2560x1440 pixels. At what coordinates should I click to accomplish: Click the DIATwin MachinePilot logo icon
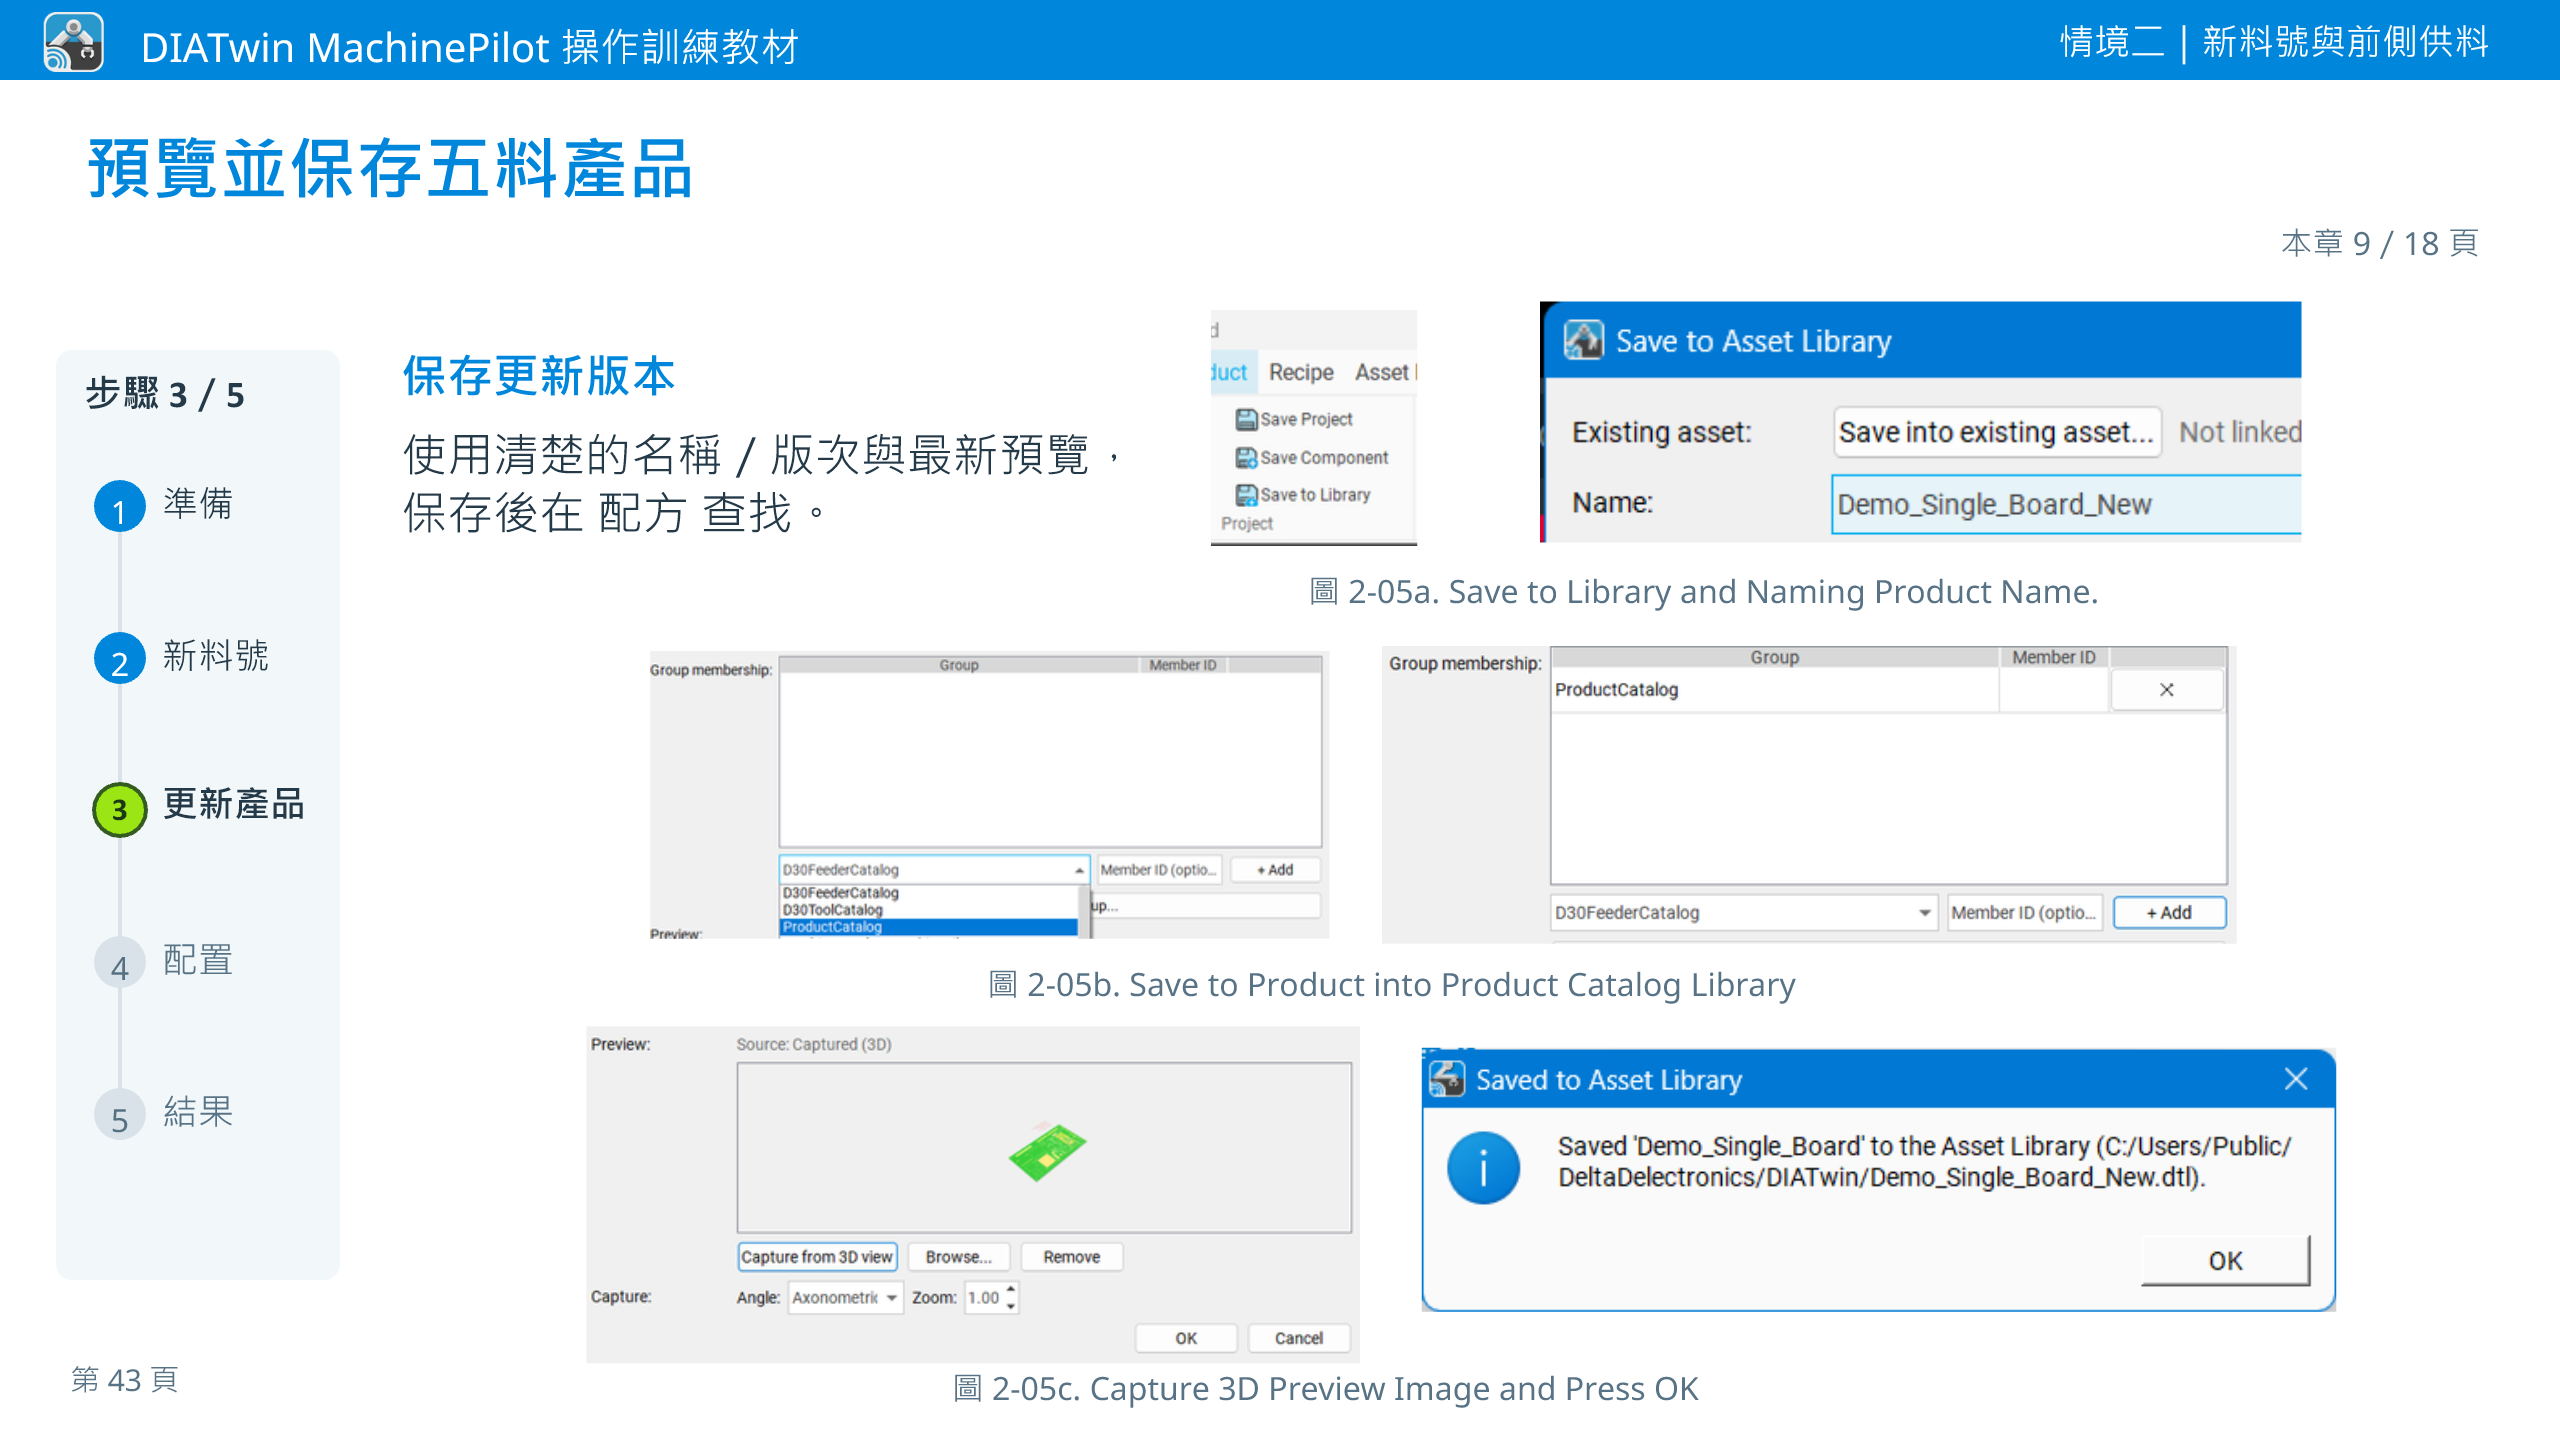click(x=73, y=42)
